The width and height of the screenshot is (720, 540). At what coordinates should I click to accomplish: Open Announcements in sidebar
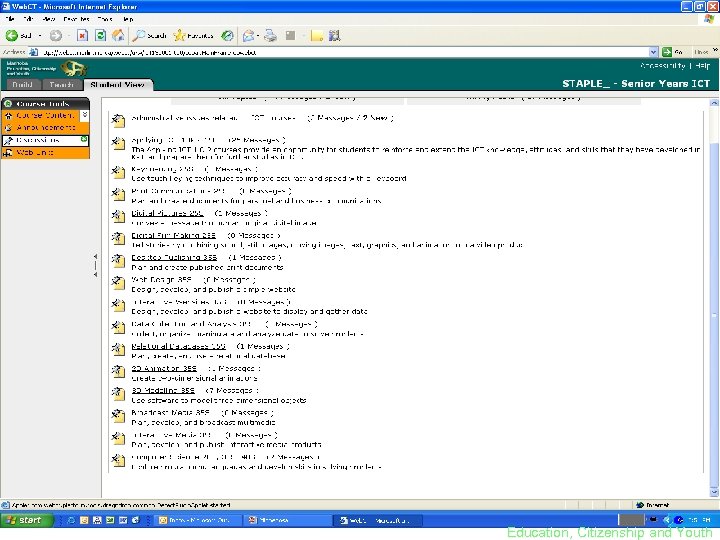(45, 127)
